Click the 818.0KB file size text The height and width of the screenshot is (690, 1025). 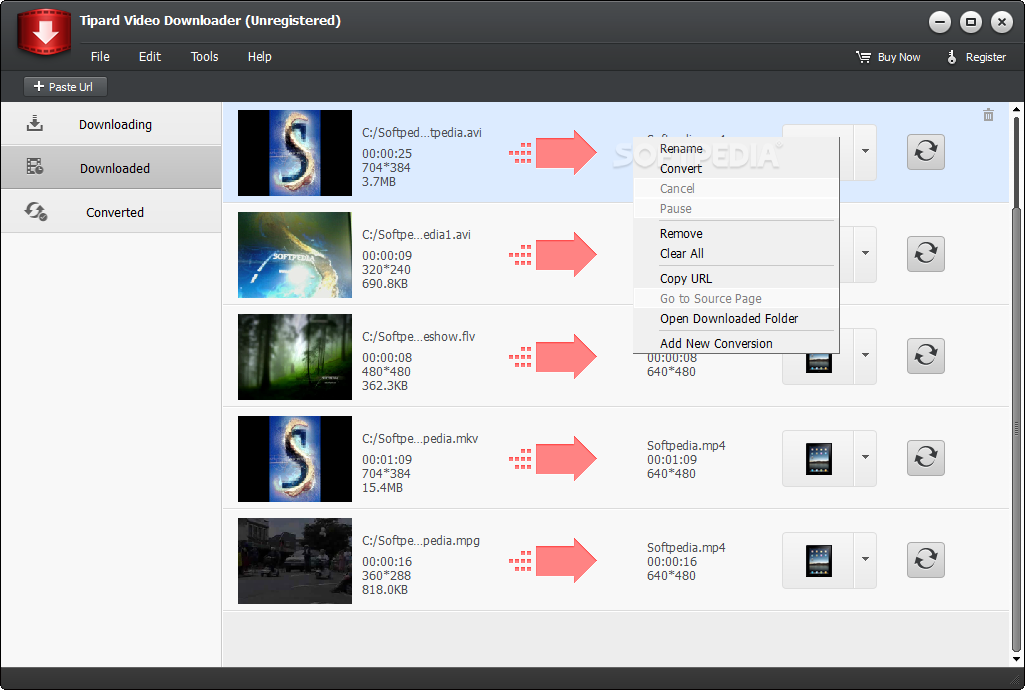click(x=385, y=589)
